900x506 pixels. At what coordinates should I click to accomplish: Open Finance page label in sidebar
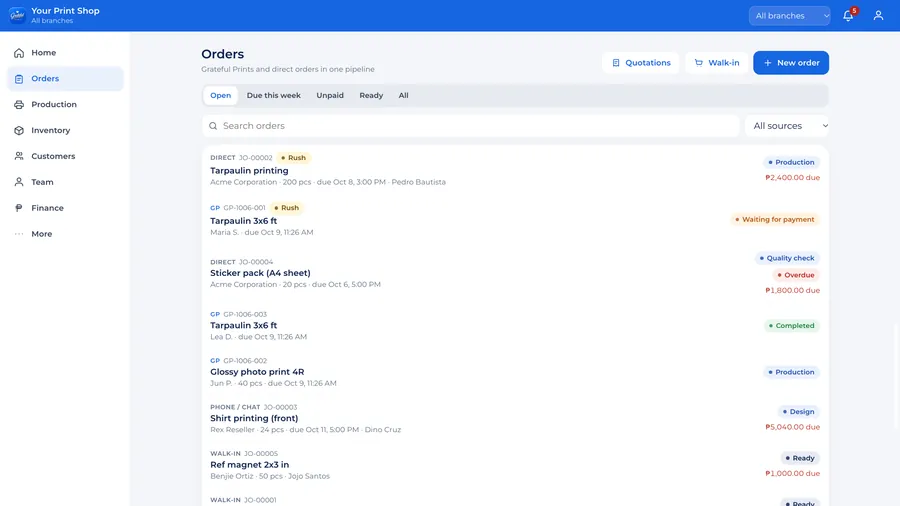[x=47, y=208]
